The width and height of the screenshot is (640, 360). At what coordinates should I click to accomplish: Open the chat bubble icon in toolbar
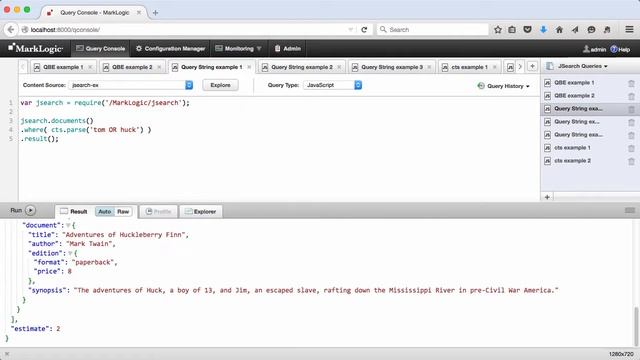click(591, 29)
